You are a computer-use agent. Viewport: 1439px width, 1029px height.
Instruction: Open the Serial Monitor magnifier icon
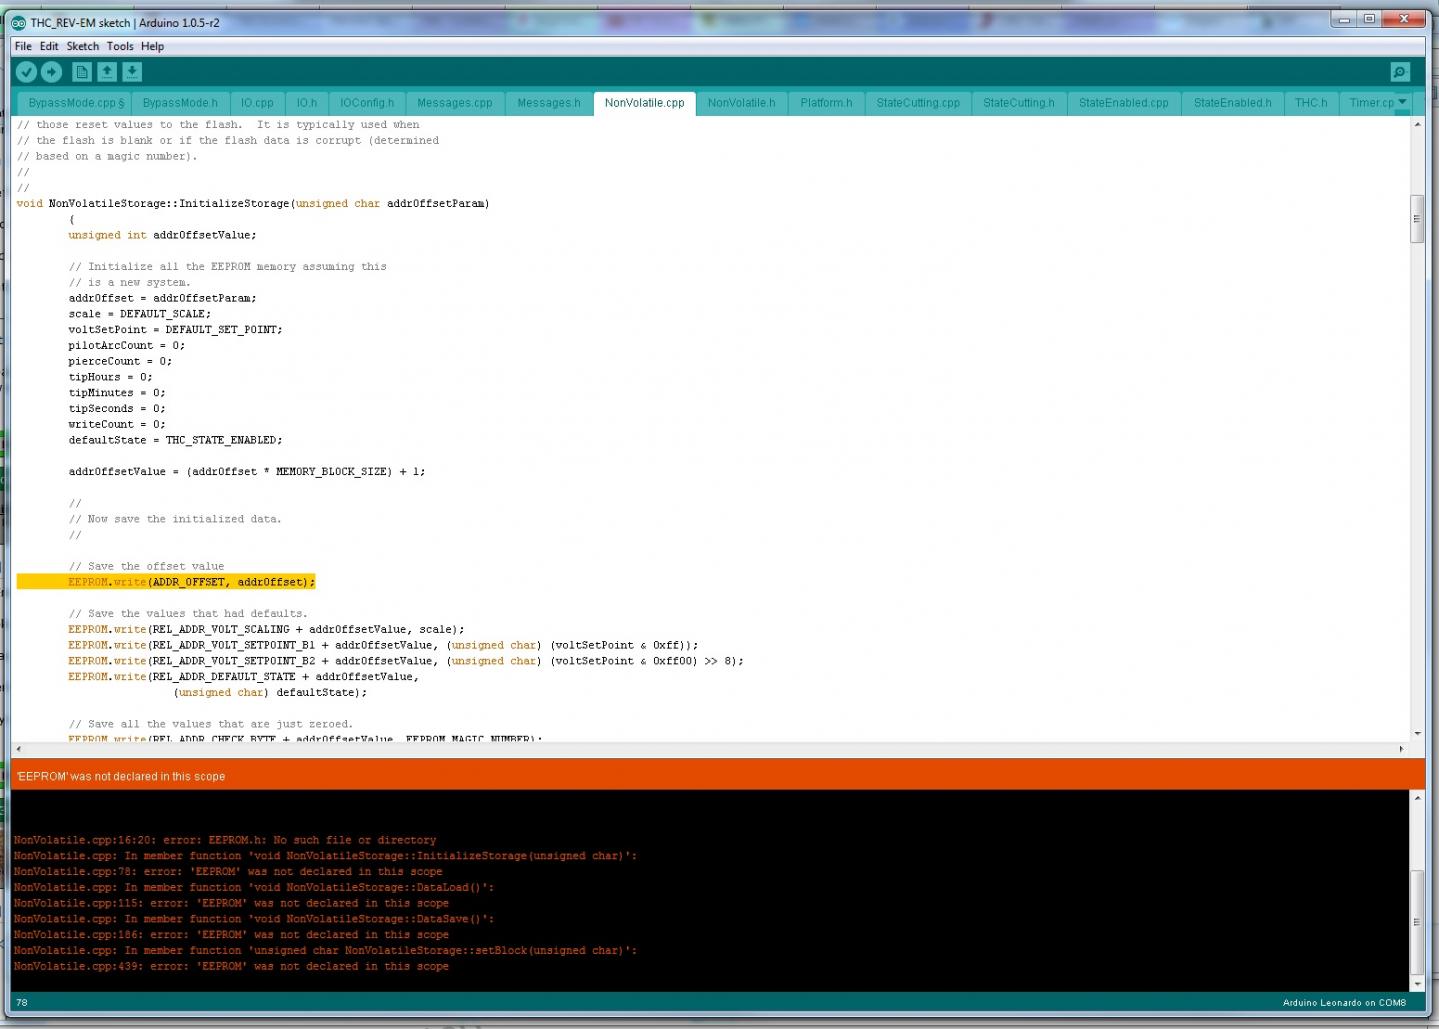(x=1400, y=72)
